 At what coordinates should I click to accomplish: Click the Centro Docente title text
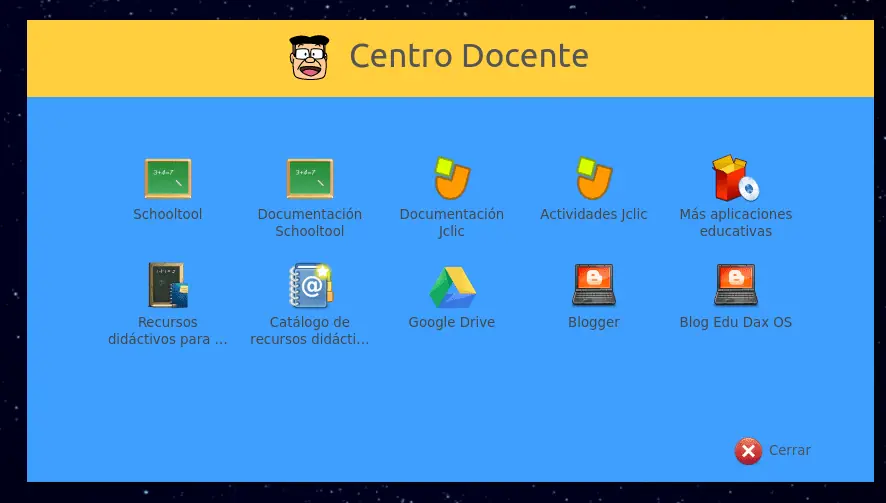point(469,56)
